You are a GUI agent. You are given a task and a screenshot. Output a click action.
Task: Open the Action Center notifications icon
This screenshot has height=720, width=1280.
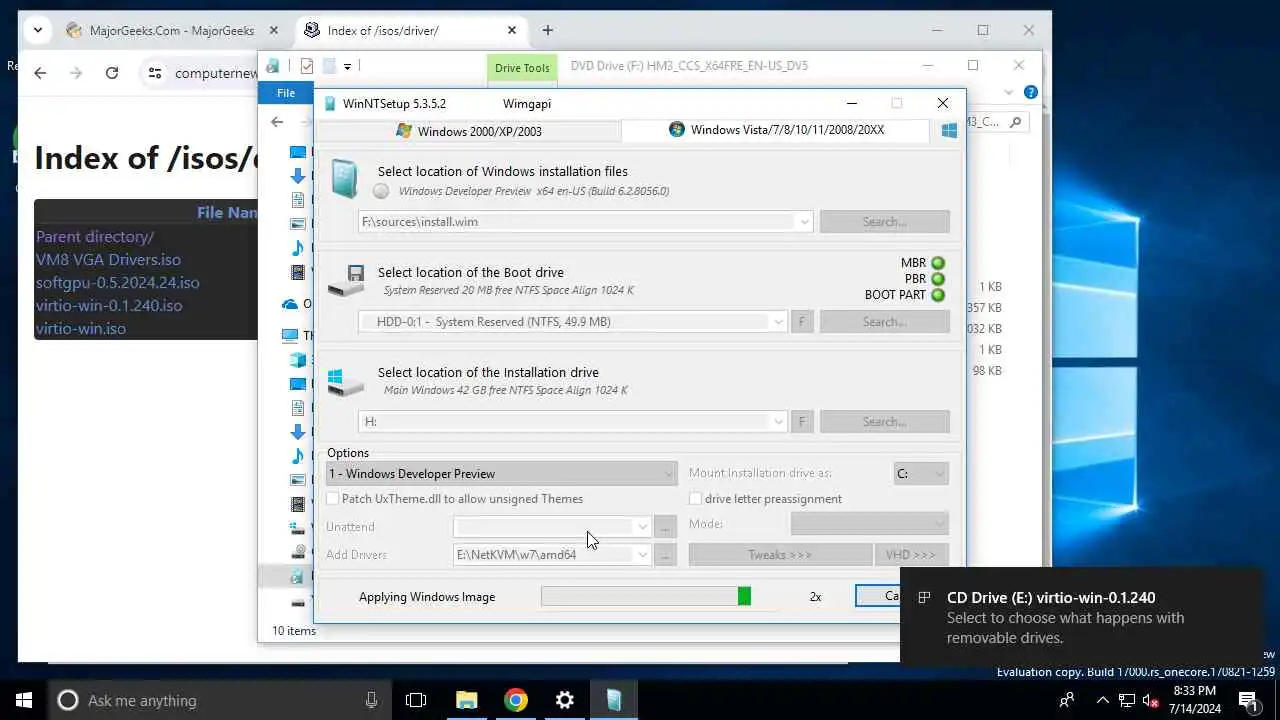pyautogui.click(x=1248, y=700)
